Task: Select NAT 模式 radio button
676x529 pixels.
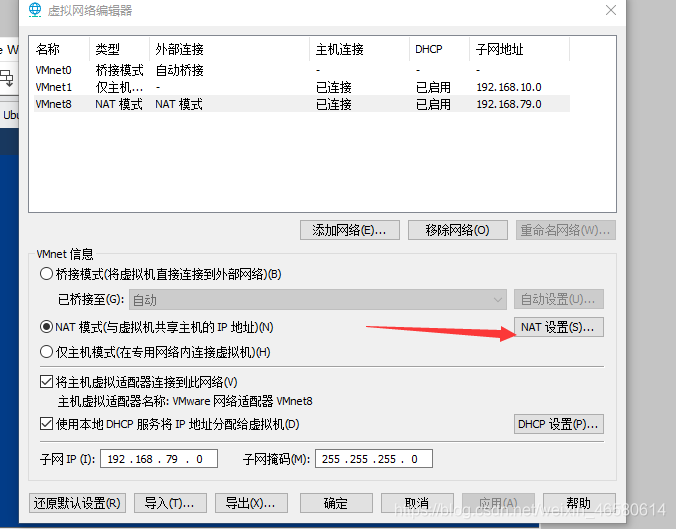Action: [46, 327]
